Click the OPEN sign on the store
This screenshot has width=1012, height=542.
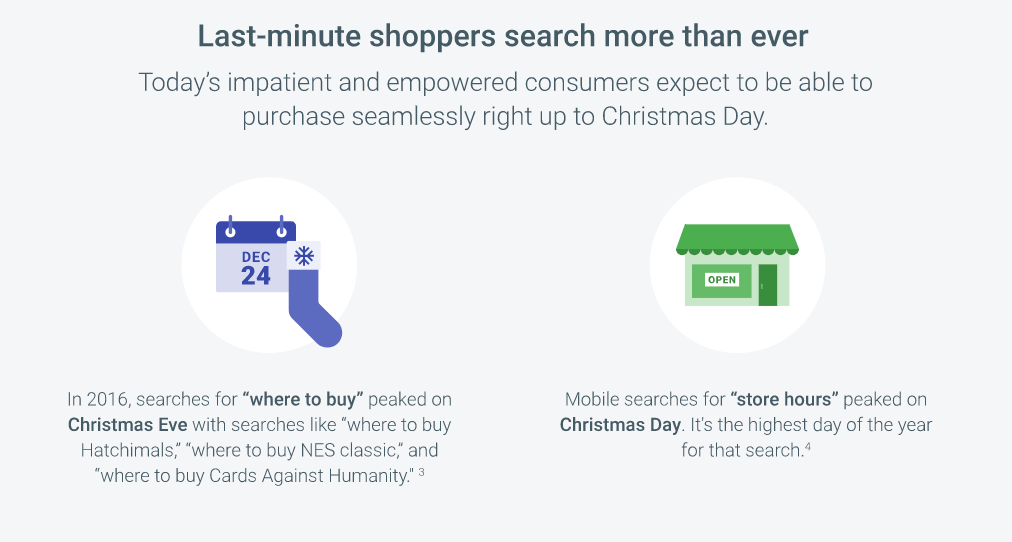[x=722, y=279]
